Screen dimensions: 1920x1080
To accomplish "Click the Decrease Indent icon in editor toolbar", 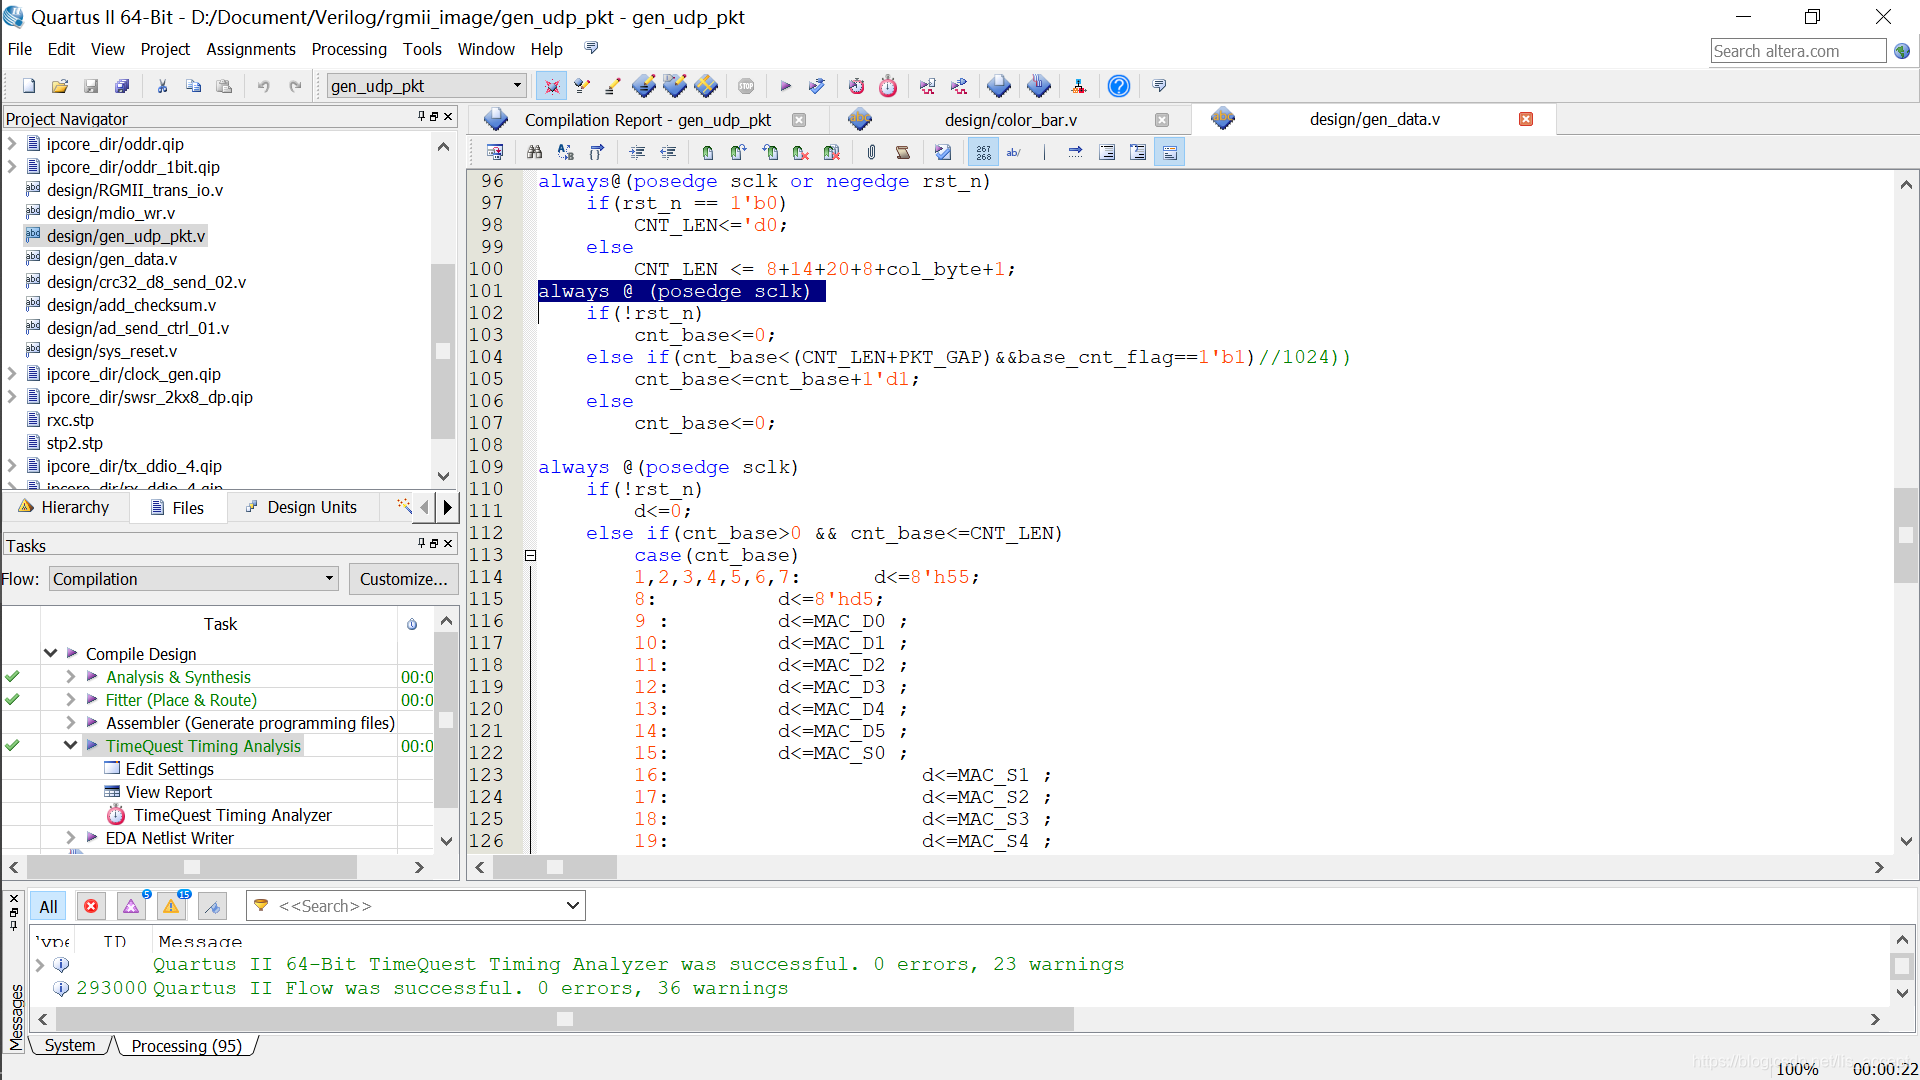I will (668, 152).
